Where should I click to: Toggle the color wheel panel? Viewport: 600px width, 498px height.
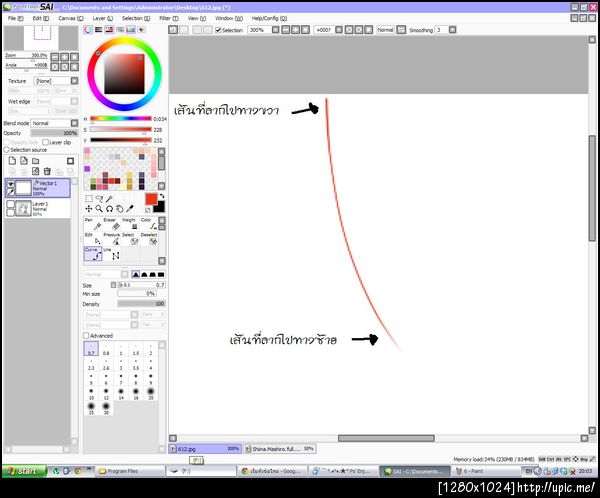88,29
